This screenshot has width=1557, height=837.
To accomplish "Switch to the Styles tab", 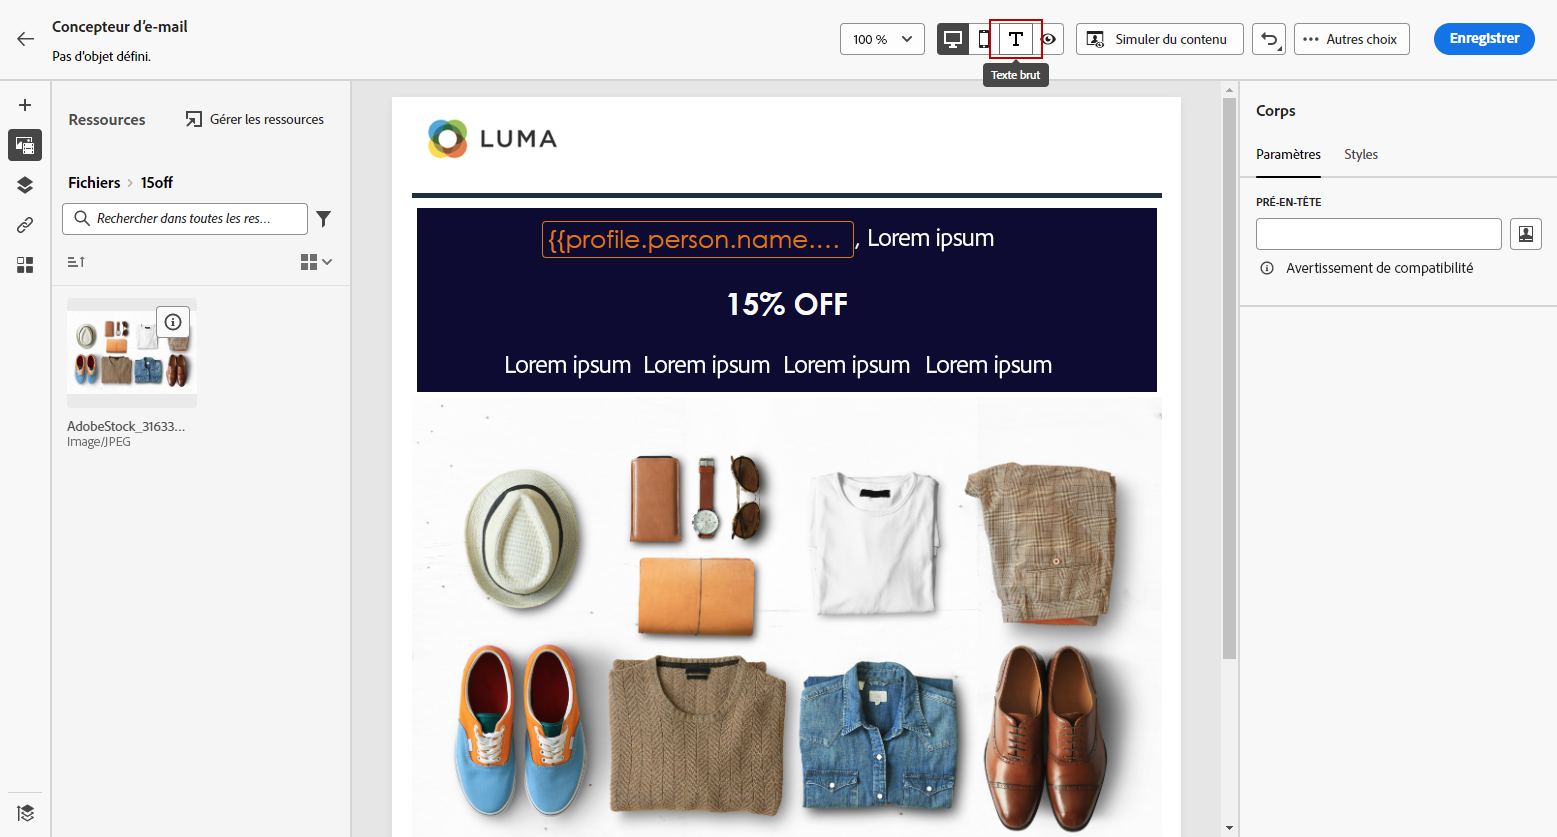I will (x=1361, y=154).
